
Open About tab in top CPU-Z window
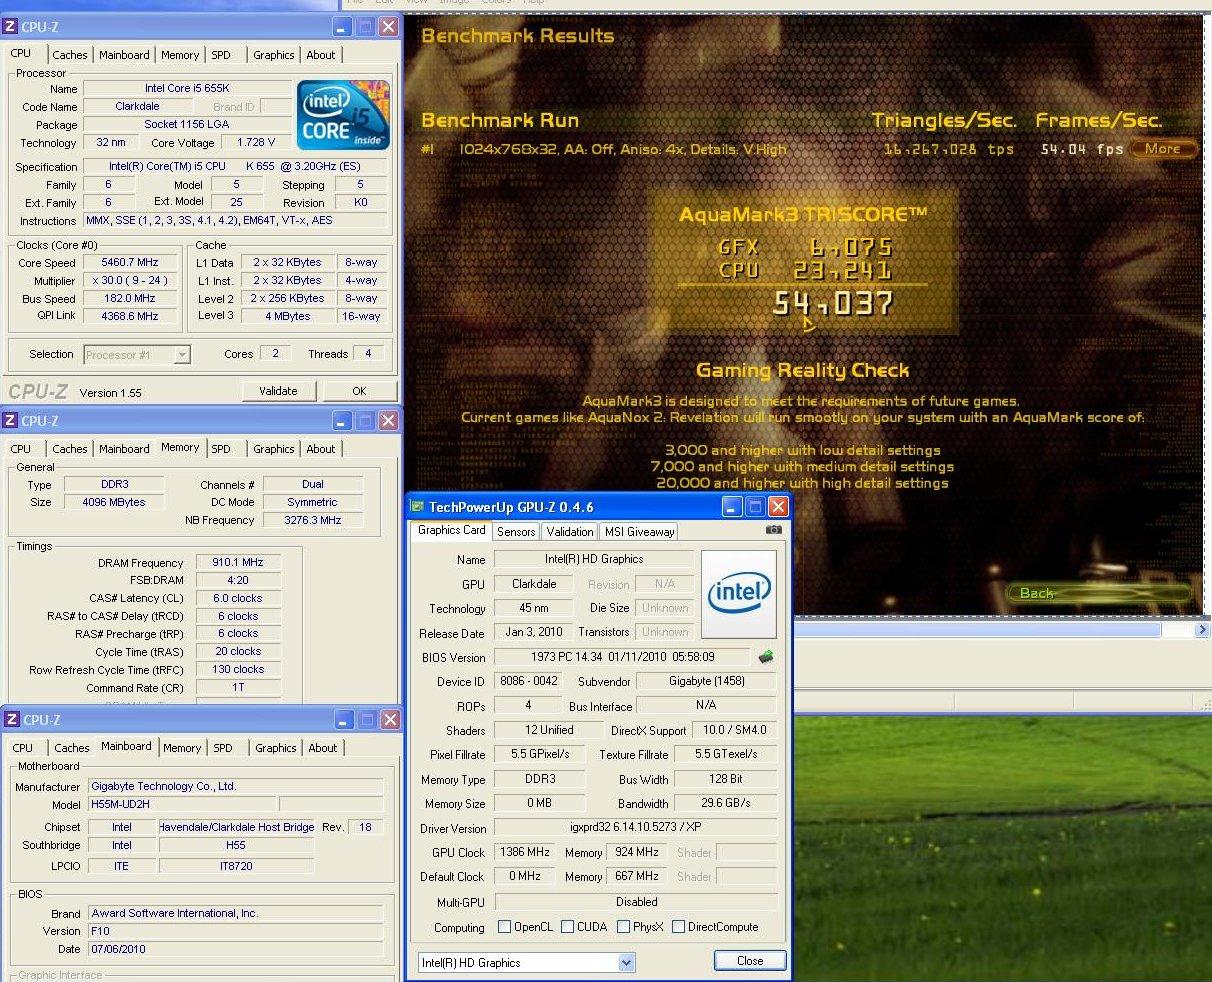(321, 55)
